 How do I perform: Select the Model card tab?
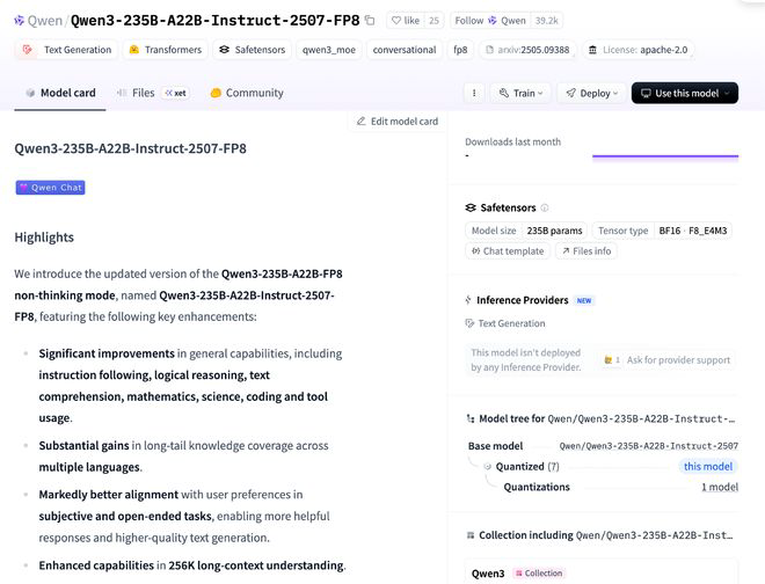tap(60, 93)
